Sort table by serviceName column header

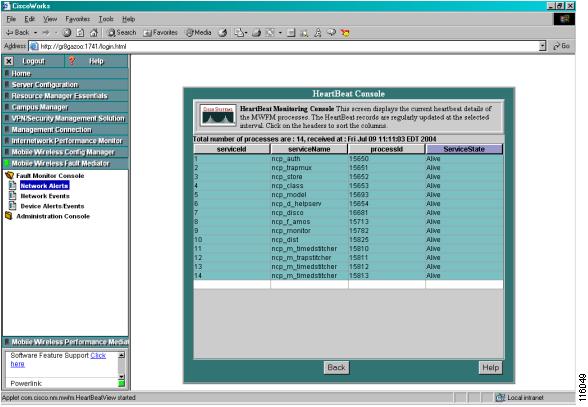(x=309, y=149)
